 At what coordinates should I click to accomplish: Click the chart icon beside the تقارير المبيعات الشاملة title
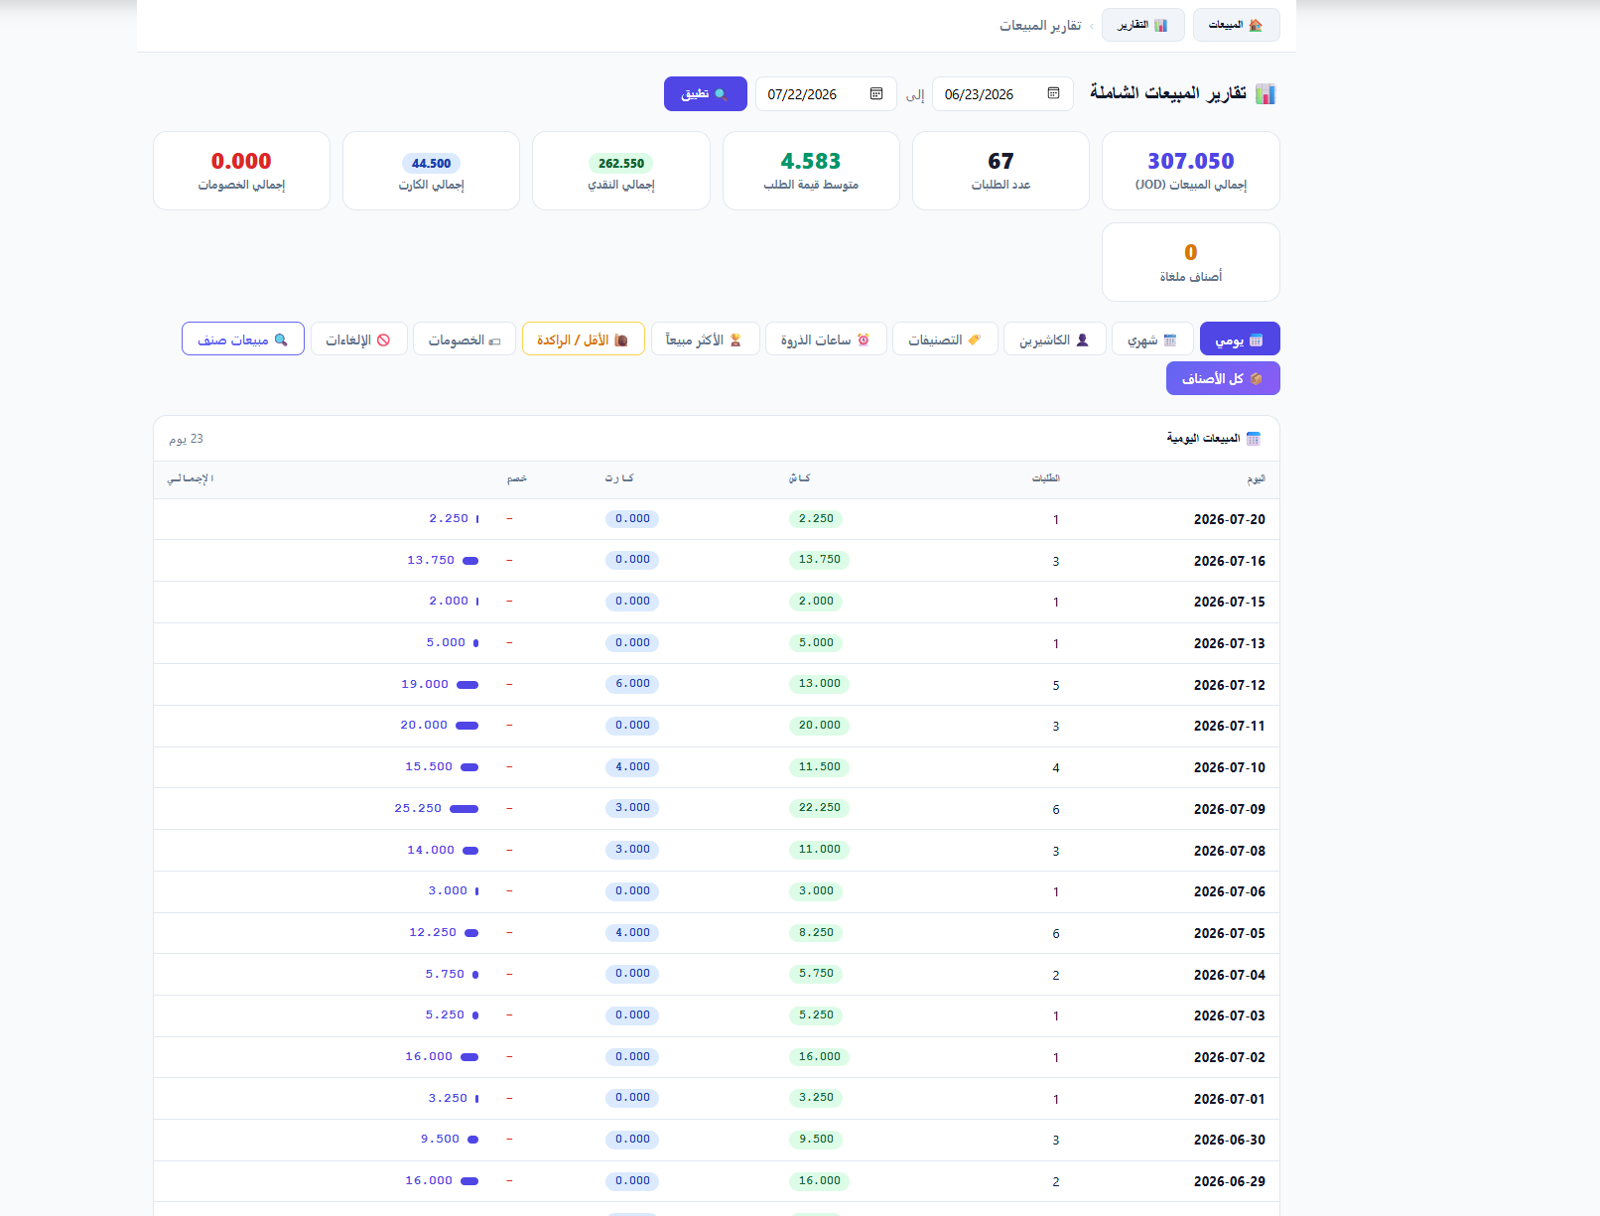1265,94
